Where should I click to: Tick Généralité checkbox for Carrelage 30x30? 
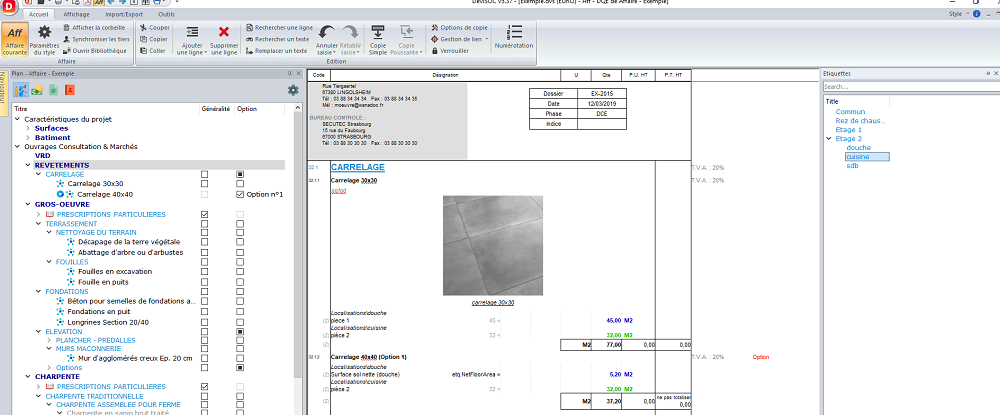204,184
